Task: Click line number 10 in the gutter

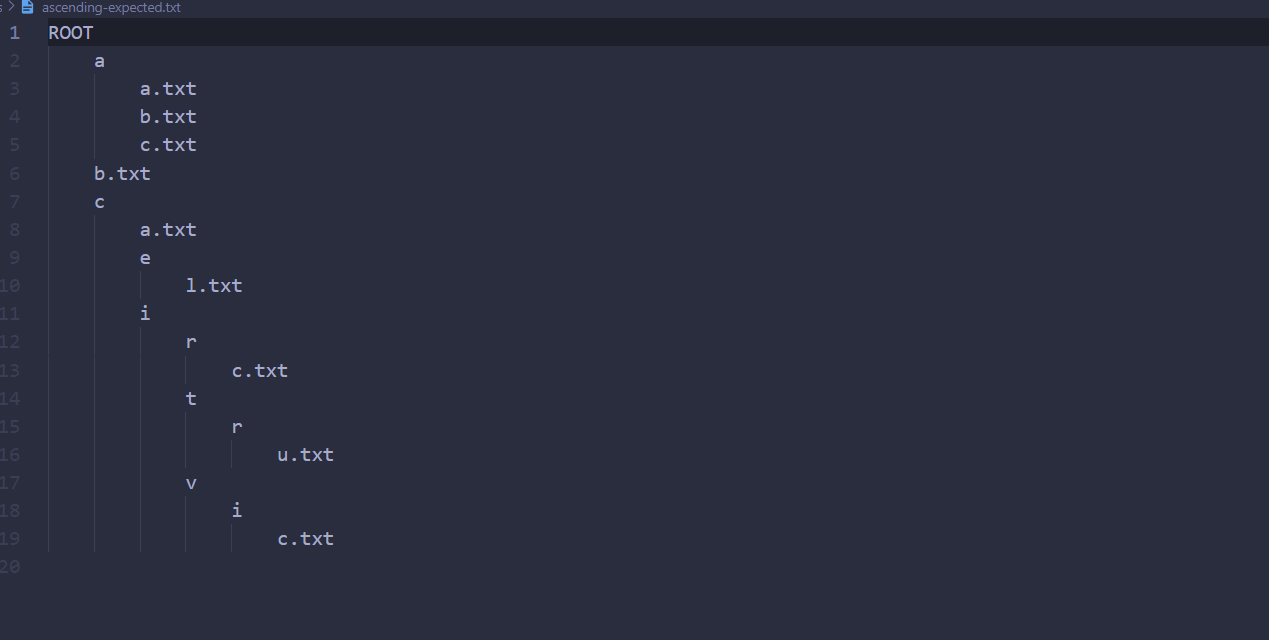Action: pos(11,286)
